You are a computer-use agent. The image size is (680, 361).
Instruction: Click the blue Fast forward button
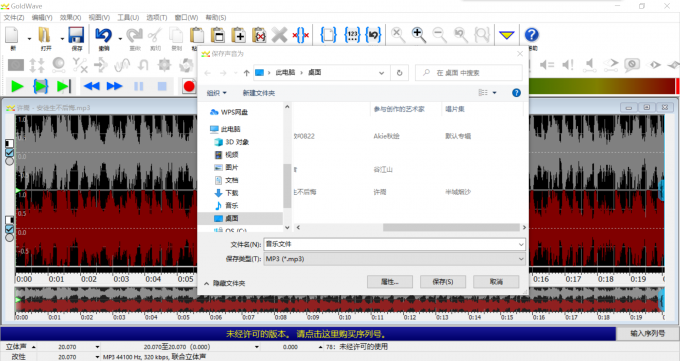pos(114,86)
